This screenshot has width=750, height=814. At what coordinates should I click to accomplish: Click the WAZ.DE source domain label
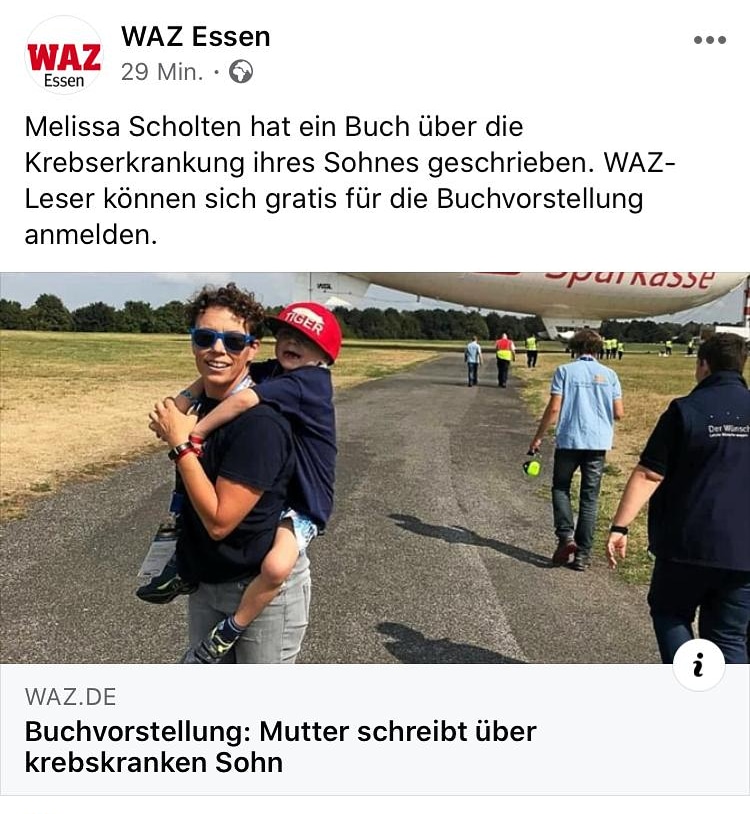pyautogui.click(x=71, y=696)
